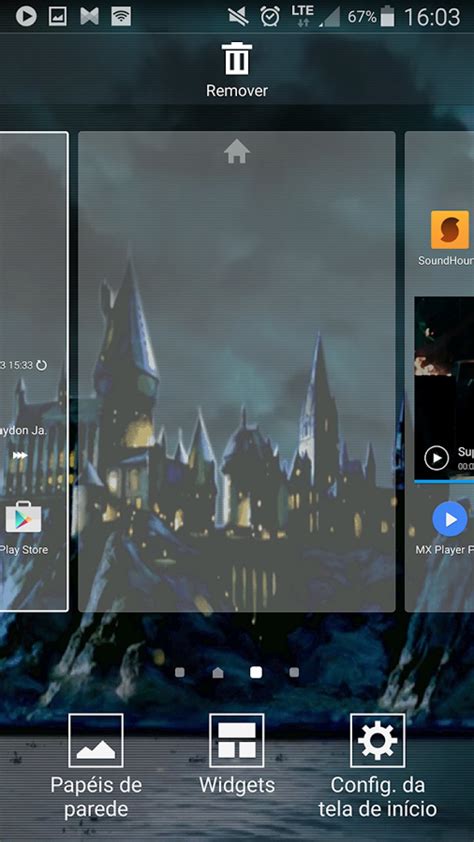Tap the bowtie-shaped notification icon
474x842 pixels.
pos(90,17)
